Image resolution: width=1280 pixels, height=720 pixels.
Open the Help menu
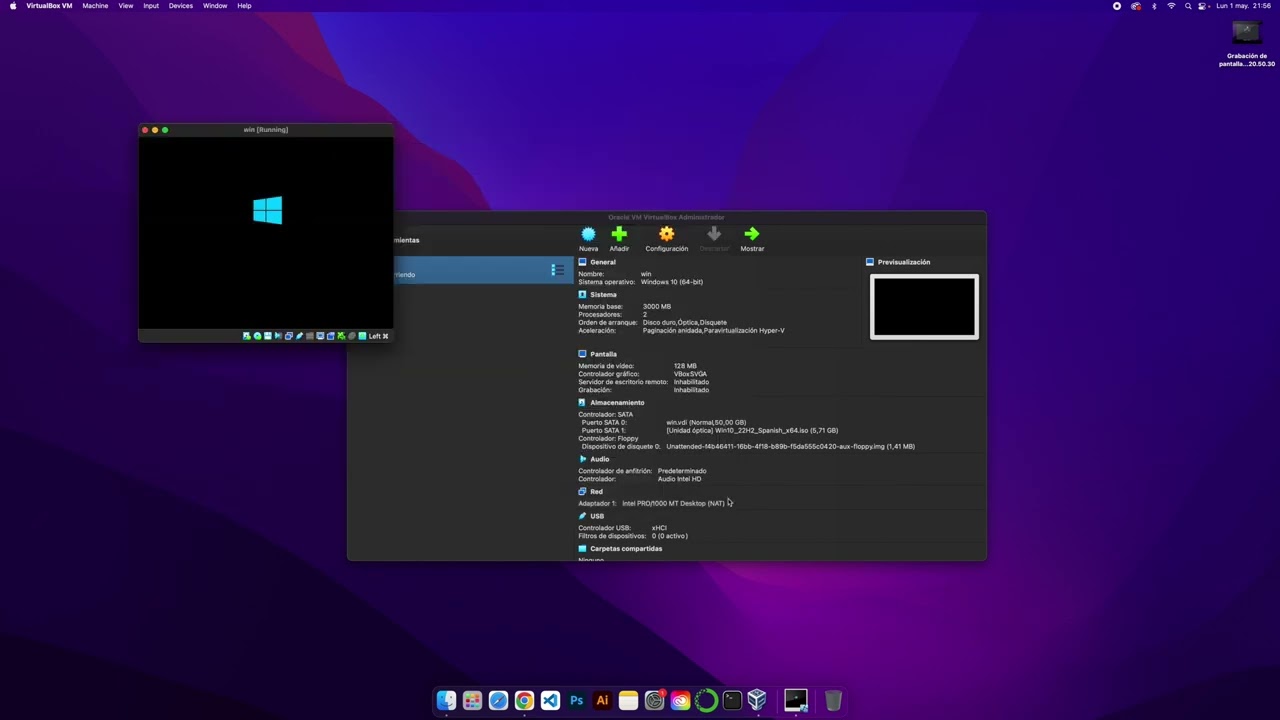tap(244, 6)
